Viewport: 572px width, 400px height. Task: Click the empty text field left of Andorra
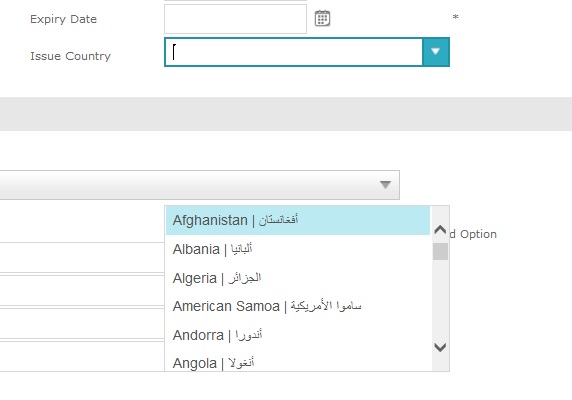[82, 323]
